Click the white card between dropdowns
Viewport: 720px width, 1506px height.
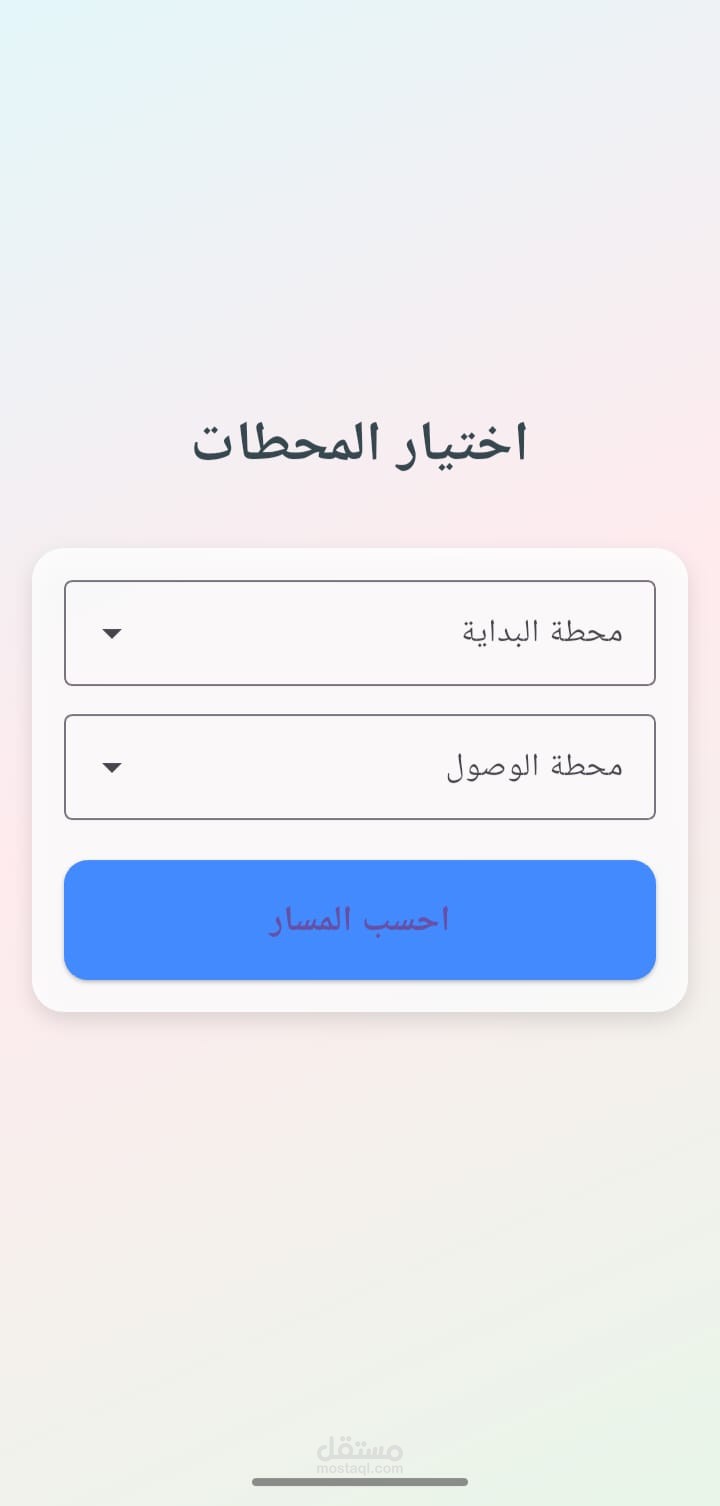[x=360, y=700]
